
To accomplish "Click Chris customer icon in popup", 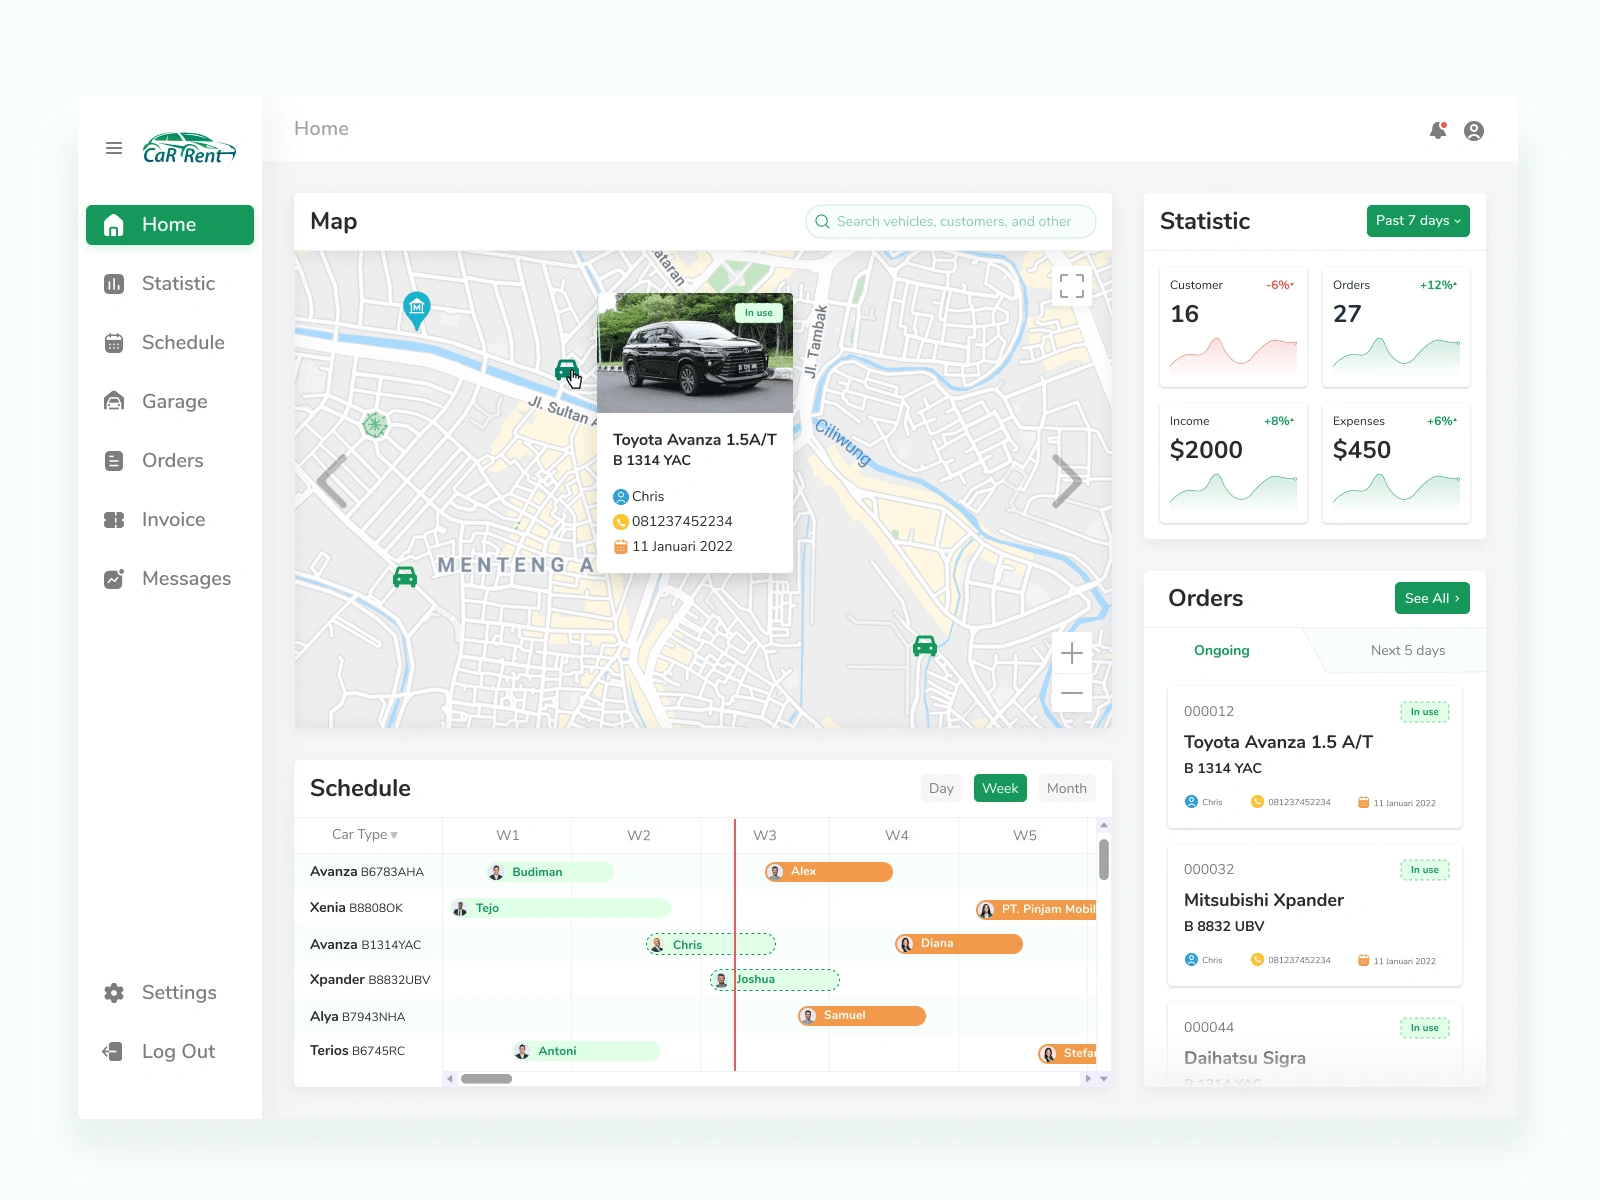I will click(x=620, y=496).
